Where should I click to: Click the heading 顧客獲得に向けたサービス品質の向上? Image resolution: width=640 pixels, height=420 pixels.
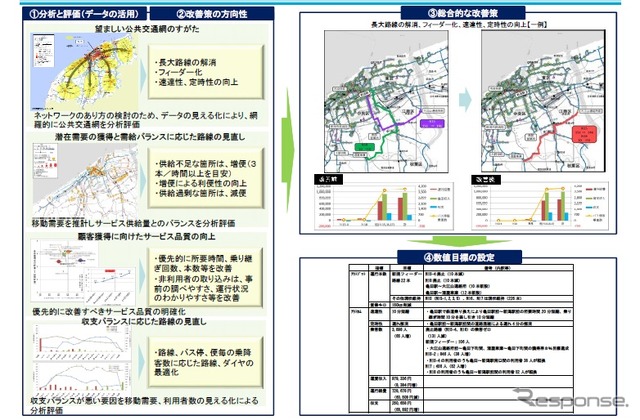coord(147,236)
